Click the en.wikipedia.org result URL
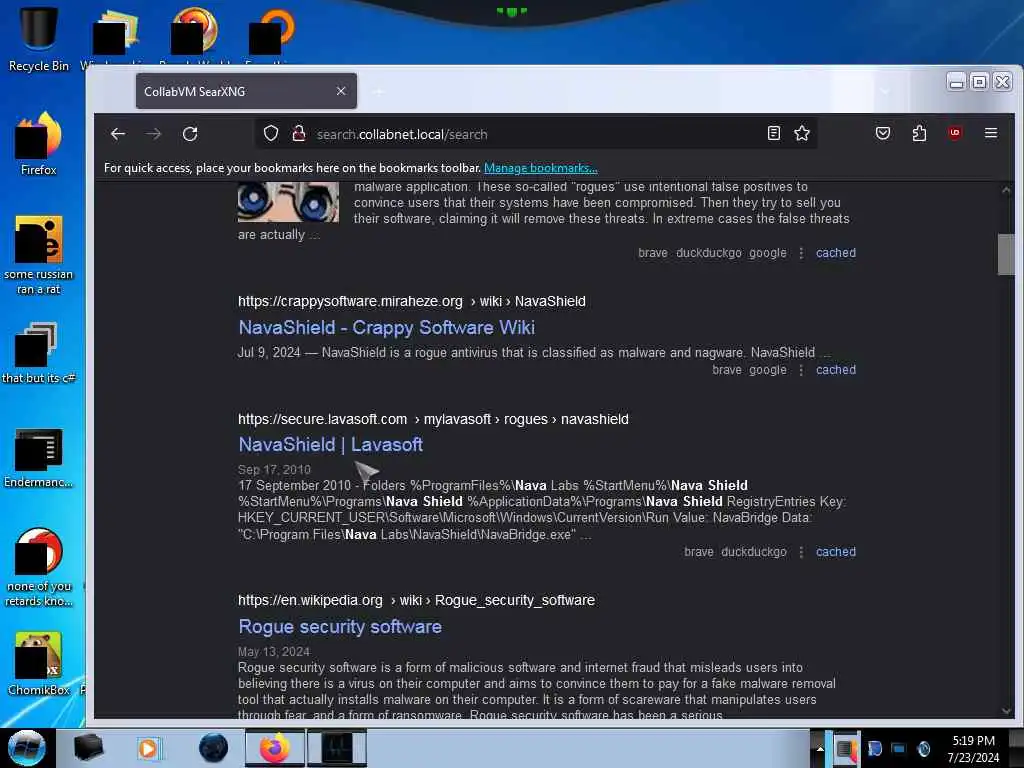The width and height of the screenshot is (1024, 768). click(416, 600)
